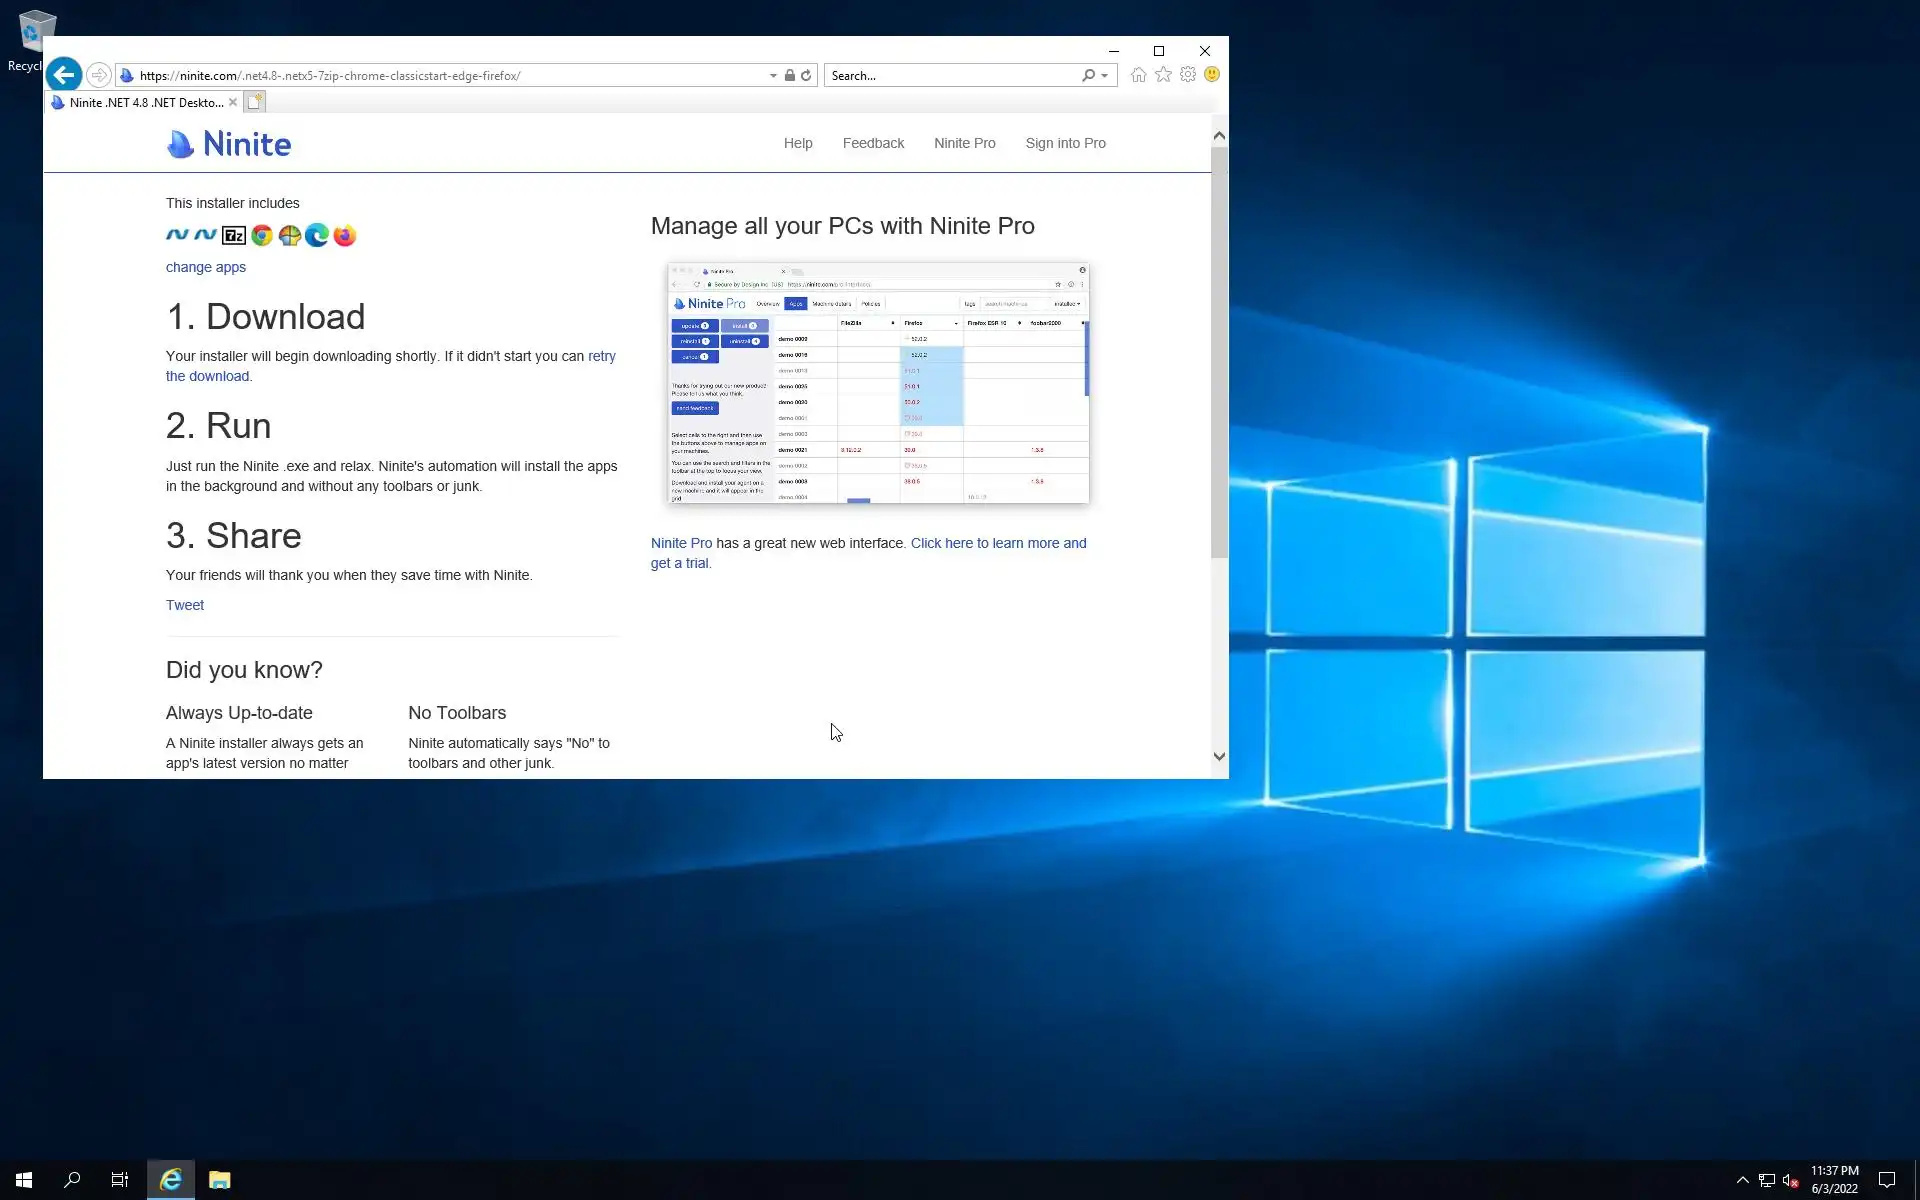This screenshot has width=1920, height=1200.
Task: Click the 7-Zip app icon
Action: [234, 235]
